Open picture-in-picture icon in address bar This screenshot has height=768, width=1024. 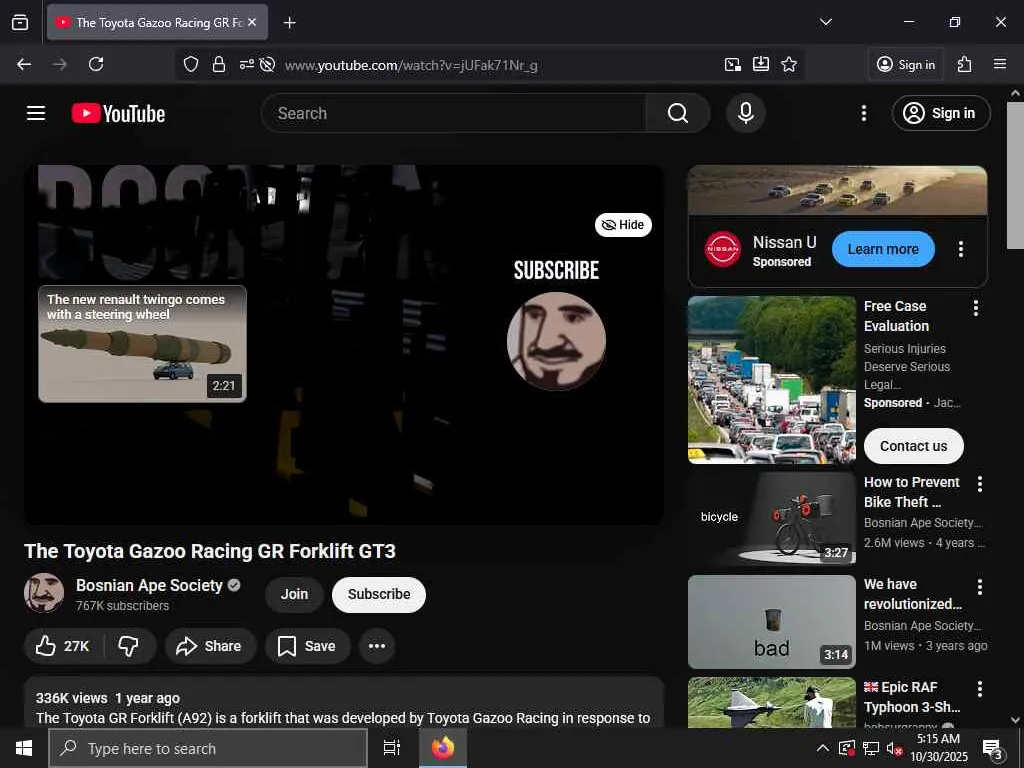(733, 64)
